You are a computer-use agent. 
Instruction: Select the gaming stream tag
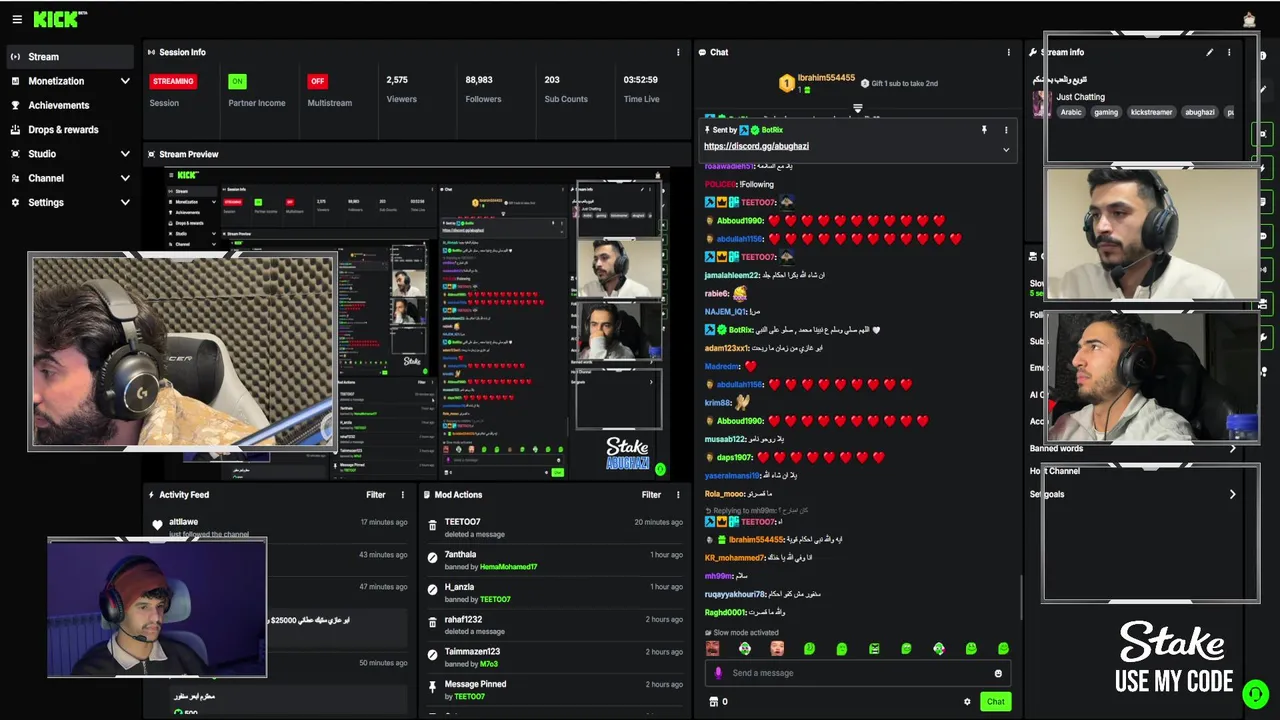1105,113
